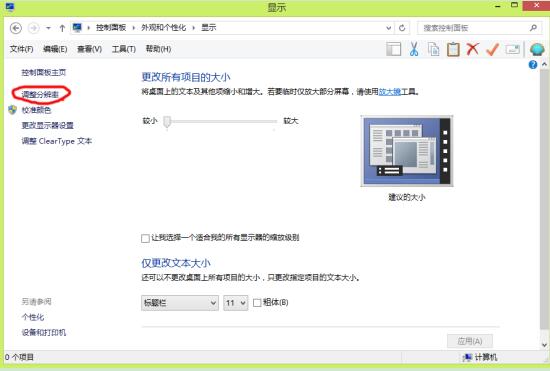Click the vertical scrollbar up arrow
This screenshot has width=550, height=371.
point(544,64)
